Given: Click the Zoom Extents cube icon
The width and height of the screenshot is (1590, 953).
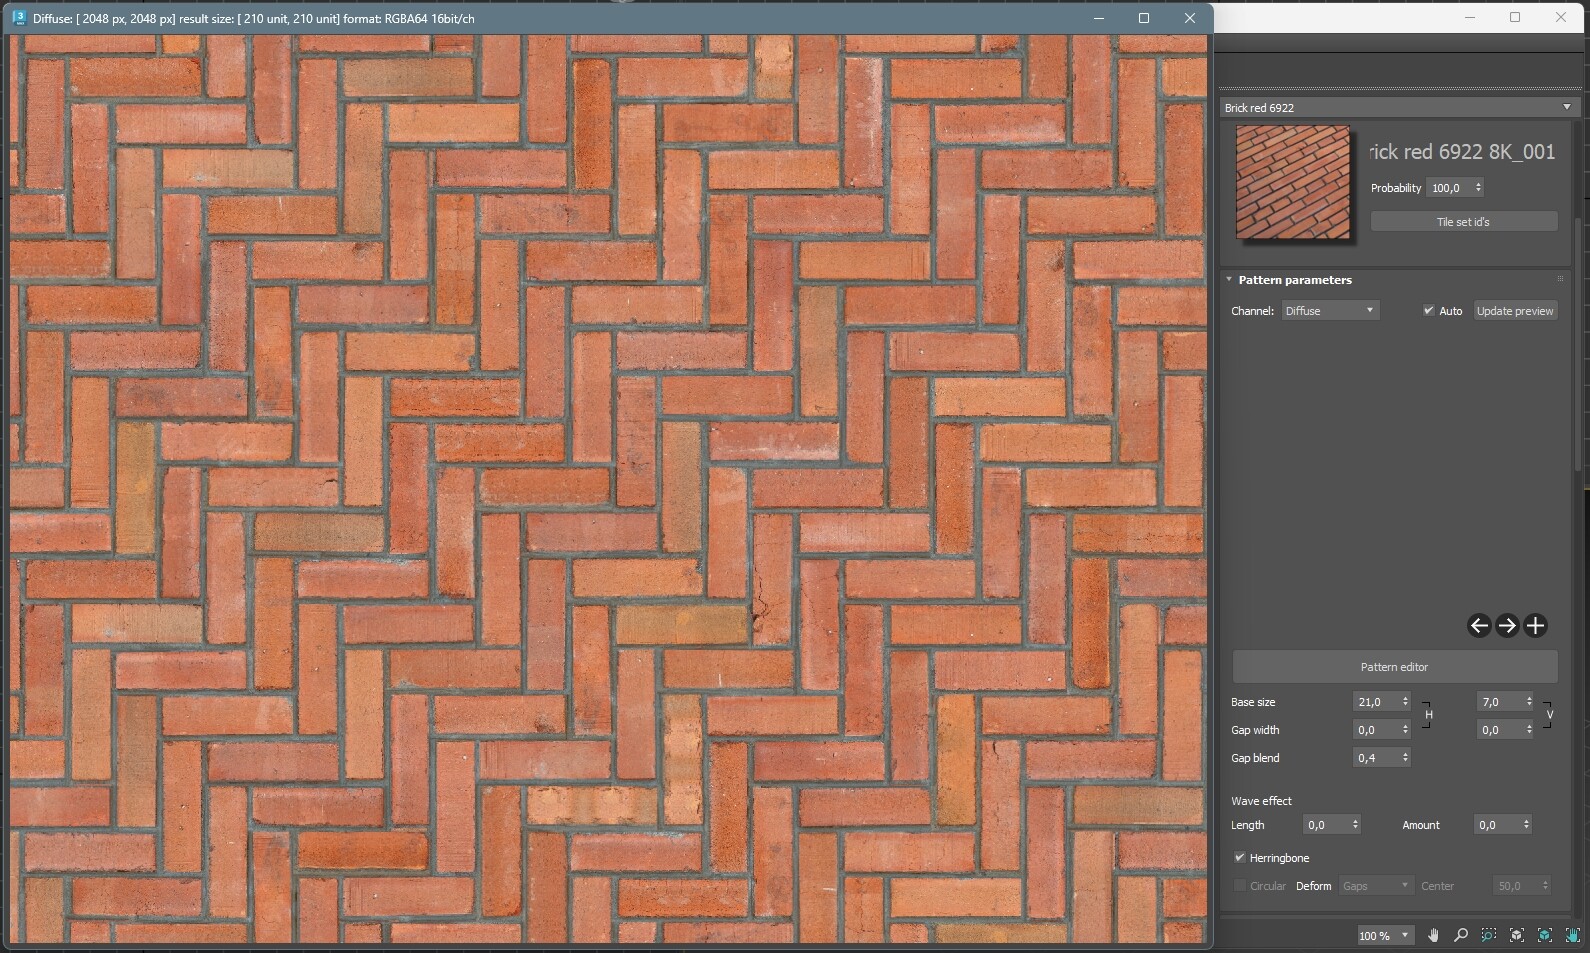Looking at the screenshot, I should tap(1517, 935).
